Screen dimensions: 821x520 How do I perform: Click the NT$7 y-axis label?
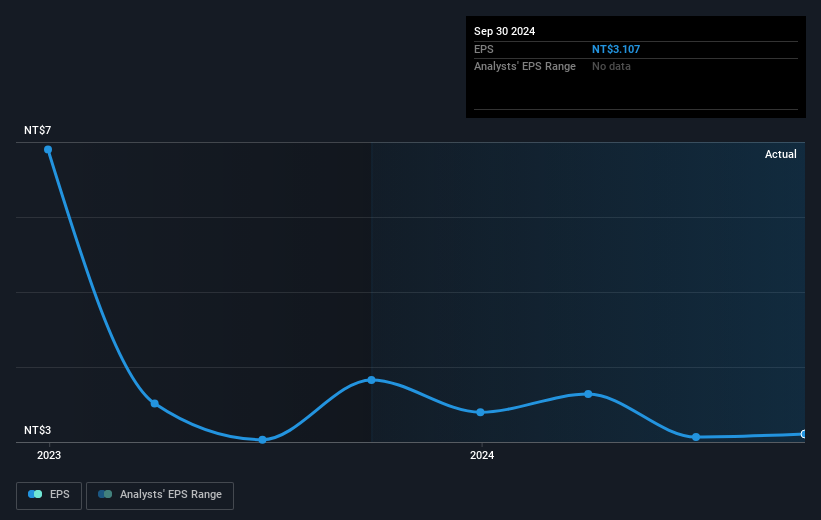(x=38, y=130)
